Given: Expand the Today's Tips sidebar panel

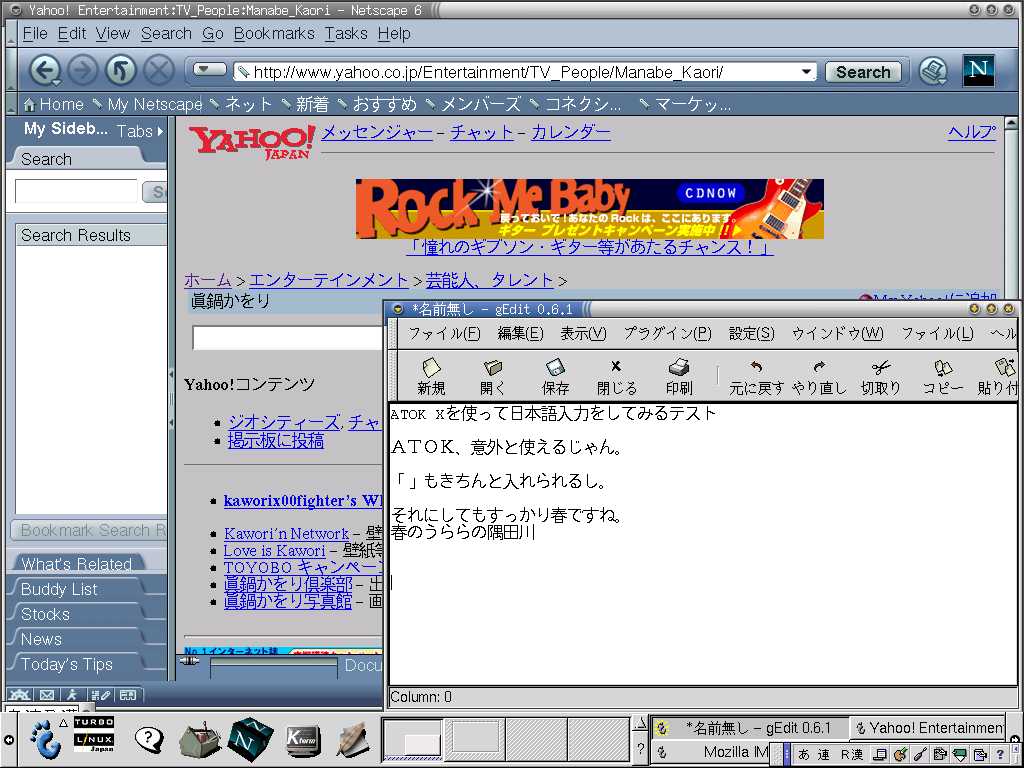Looking at the screenshot, I should [x=66, y=664].
